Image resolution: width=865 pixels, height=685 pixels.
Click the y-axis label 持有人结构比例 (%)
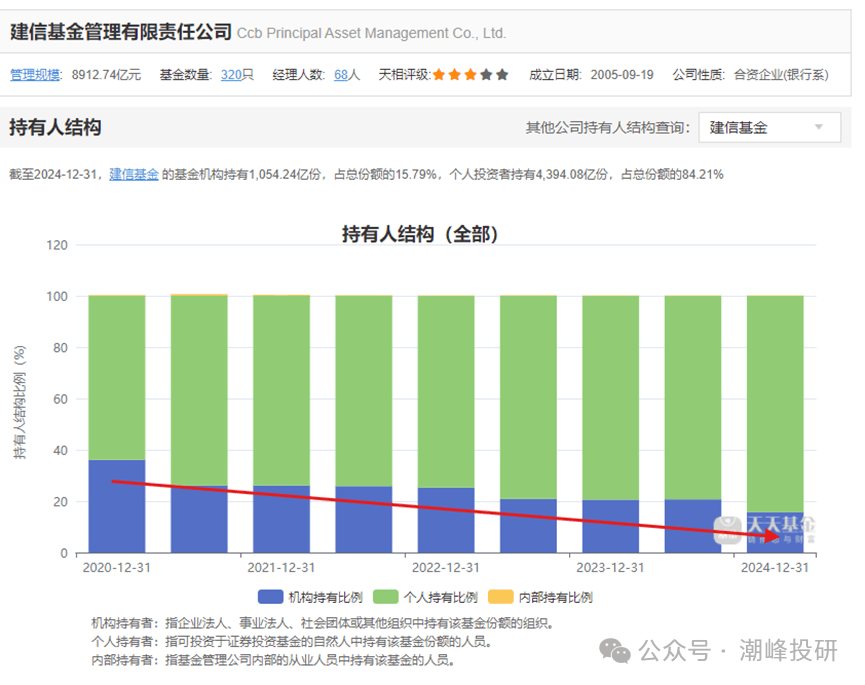point(19,402)
